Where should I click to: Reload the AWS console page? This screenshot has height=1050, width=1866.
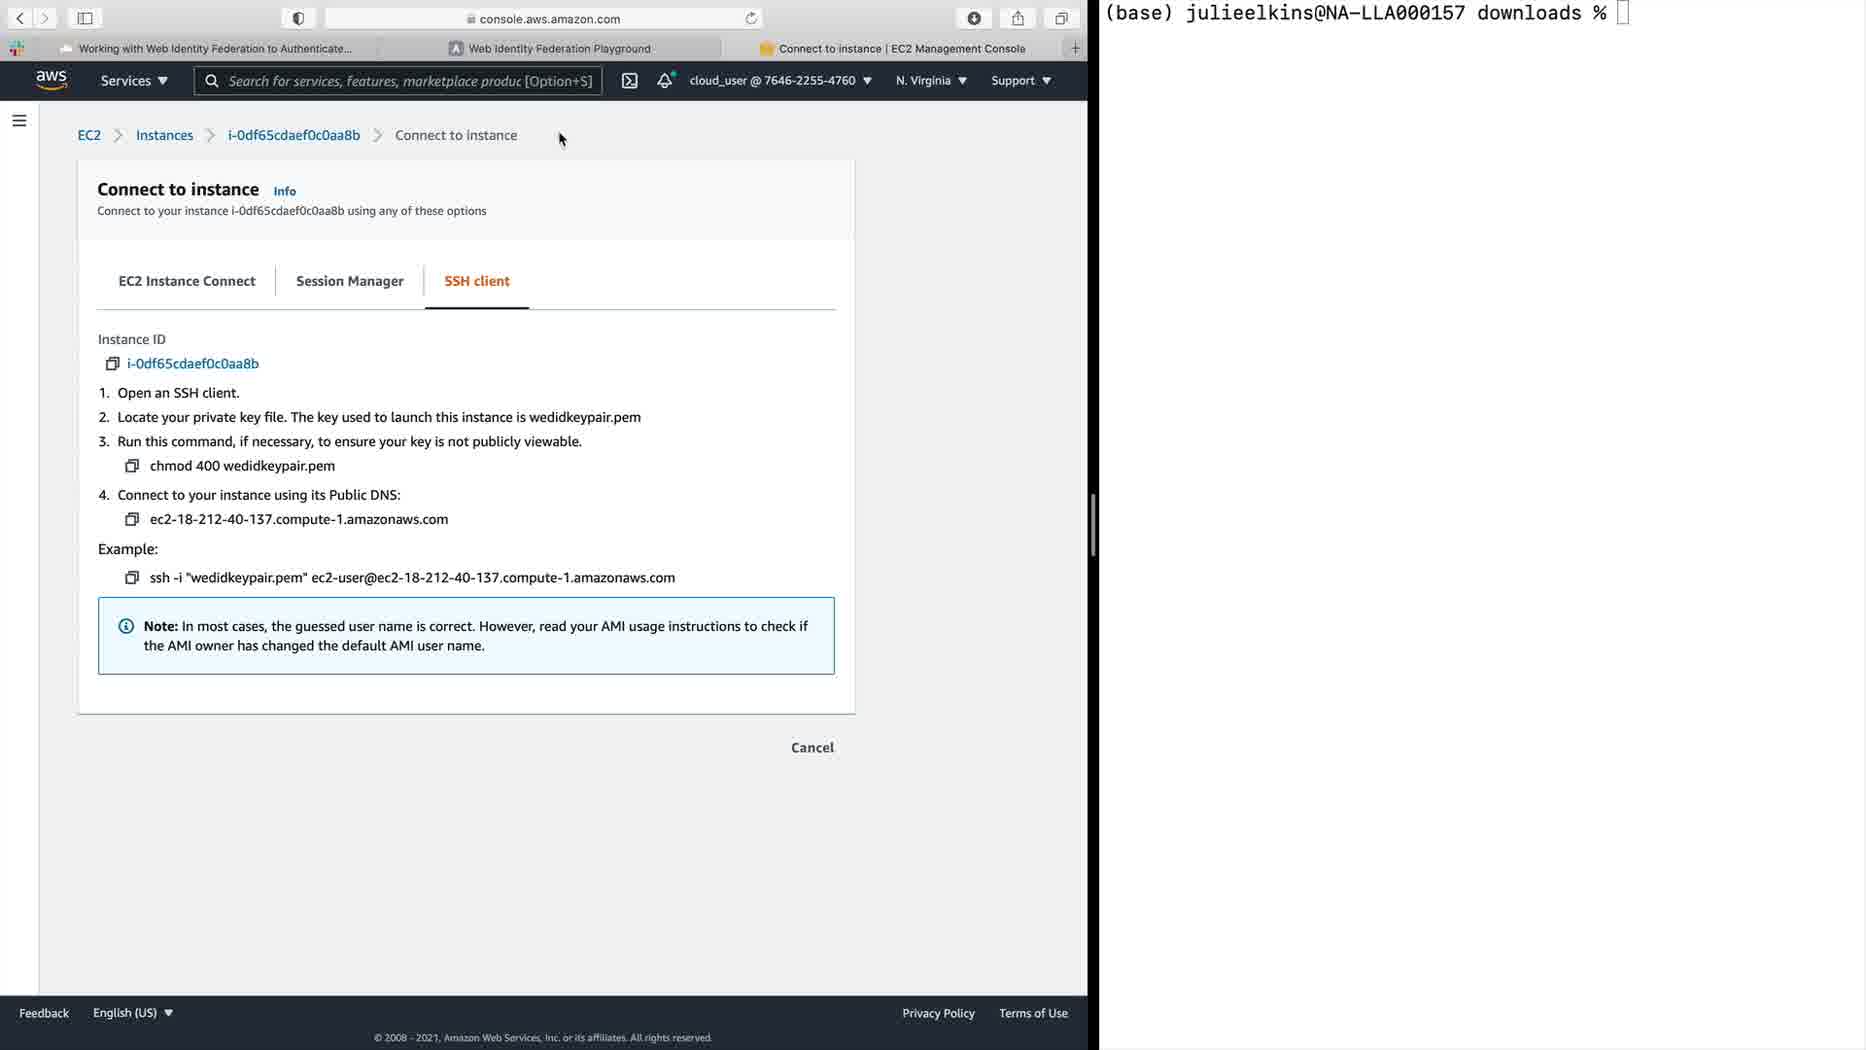tap(751, 18)
